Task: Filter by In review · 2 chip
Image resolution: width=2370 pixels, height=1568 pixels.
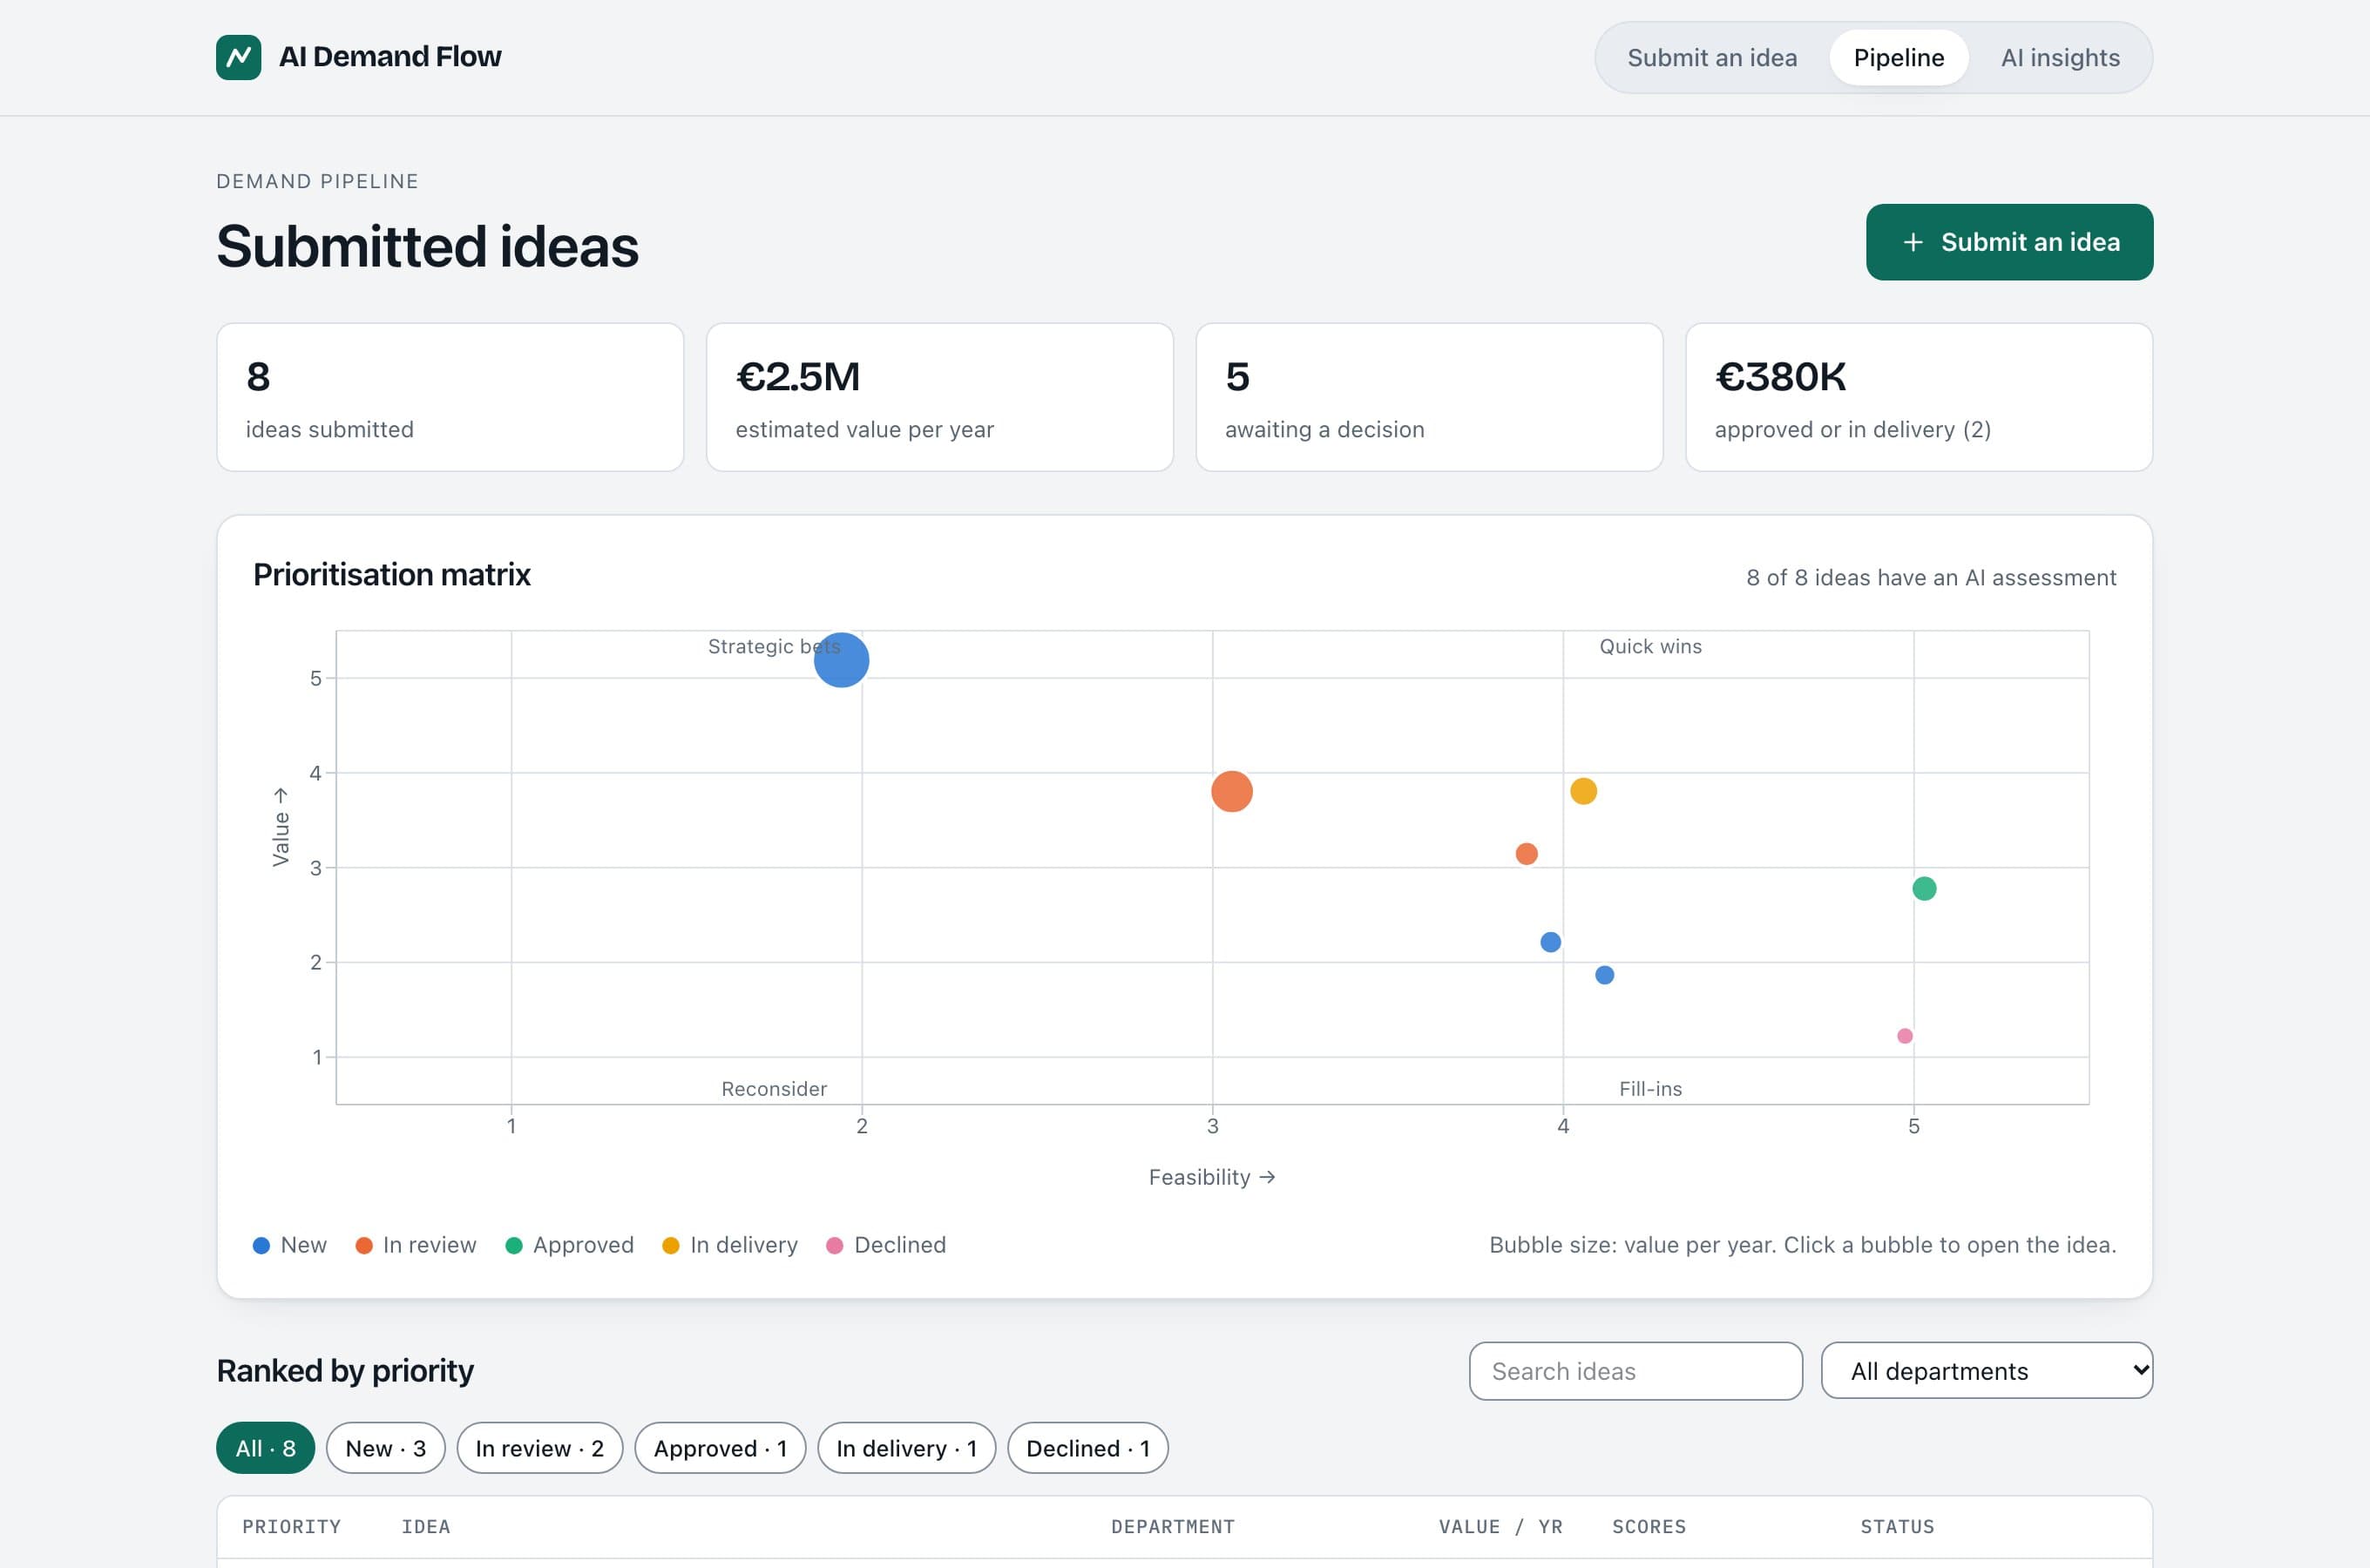Action: tap(539, 1448)
